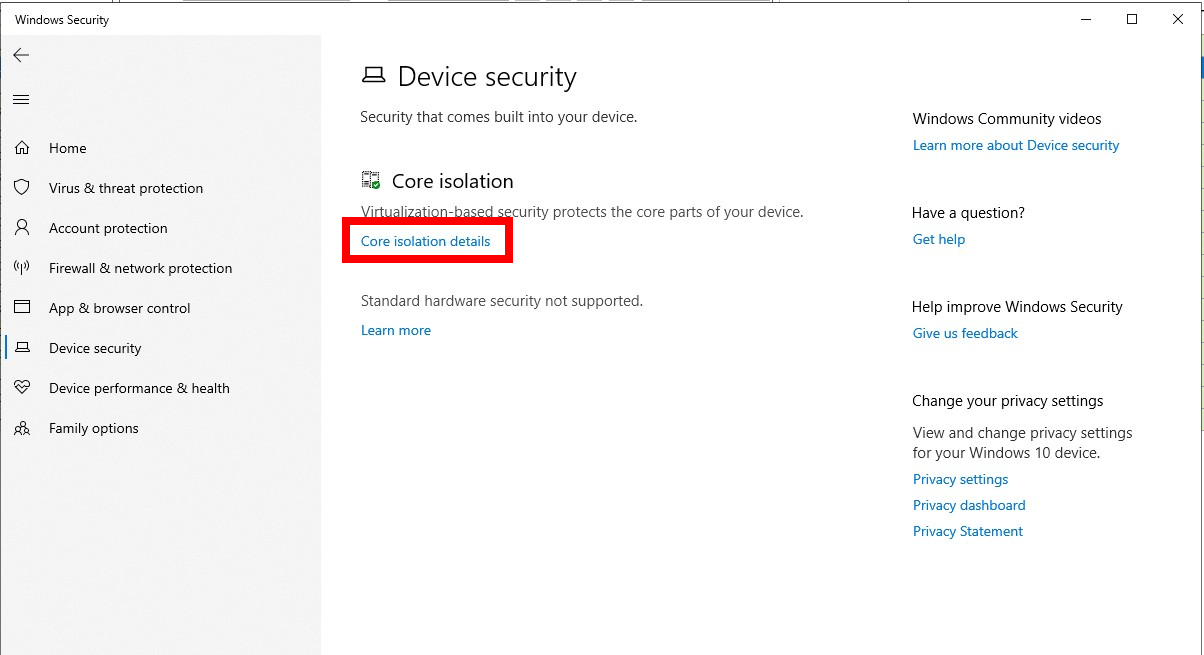
Task: Click 'Windows Community videos' heading
Action: tap(1007, 118)
